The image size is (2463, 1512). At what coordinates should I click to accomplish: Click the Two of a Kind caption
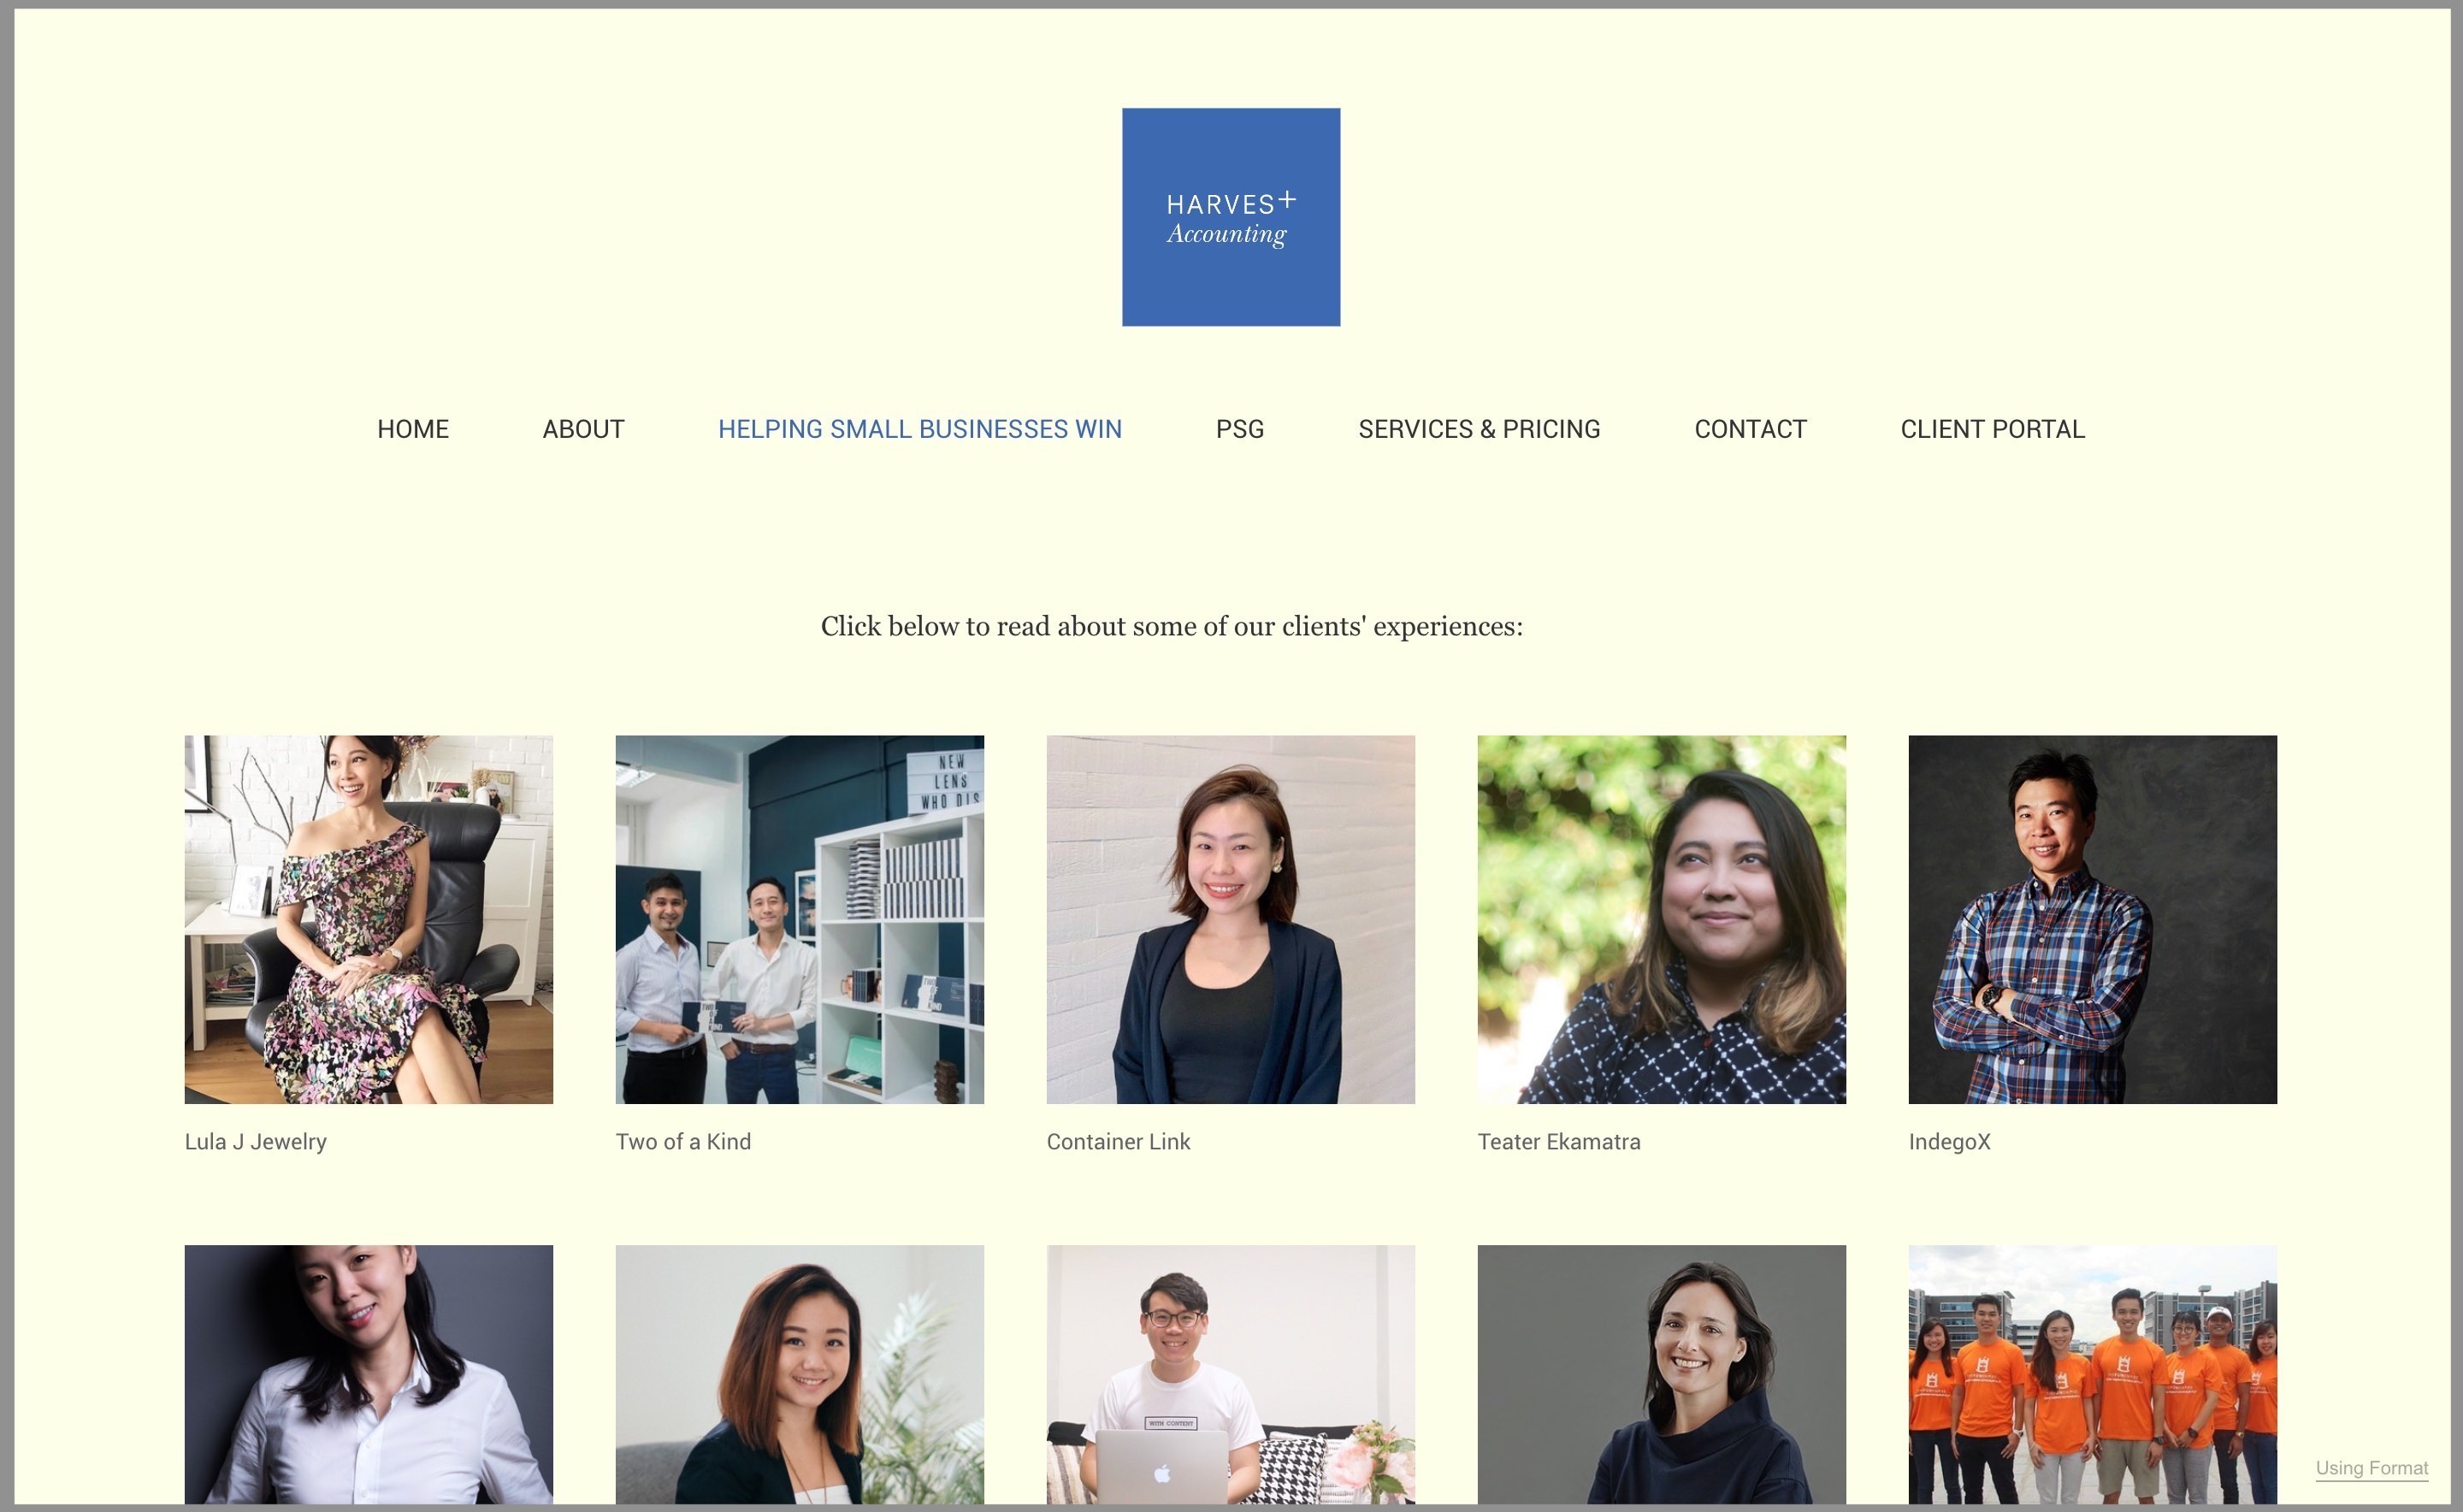683,1142
